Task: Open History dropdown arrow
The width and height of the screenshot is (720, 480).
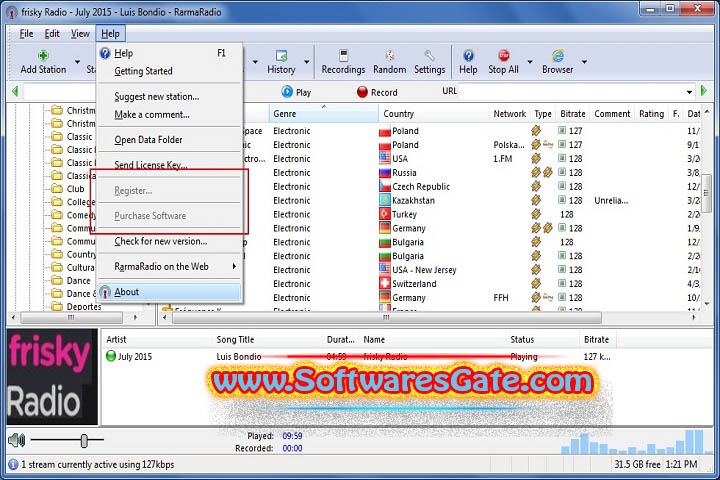Action: [306, 62]
